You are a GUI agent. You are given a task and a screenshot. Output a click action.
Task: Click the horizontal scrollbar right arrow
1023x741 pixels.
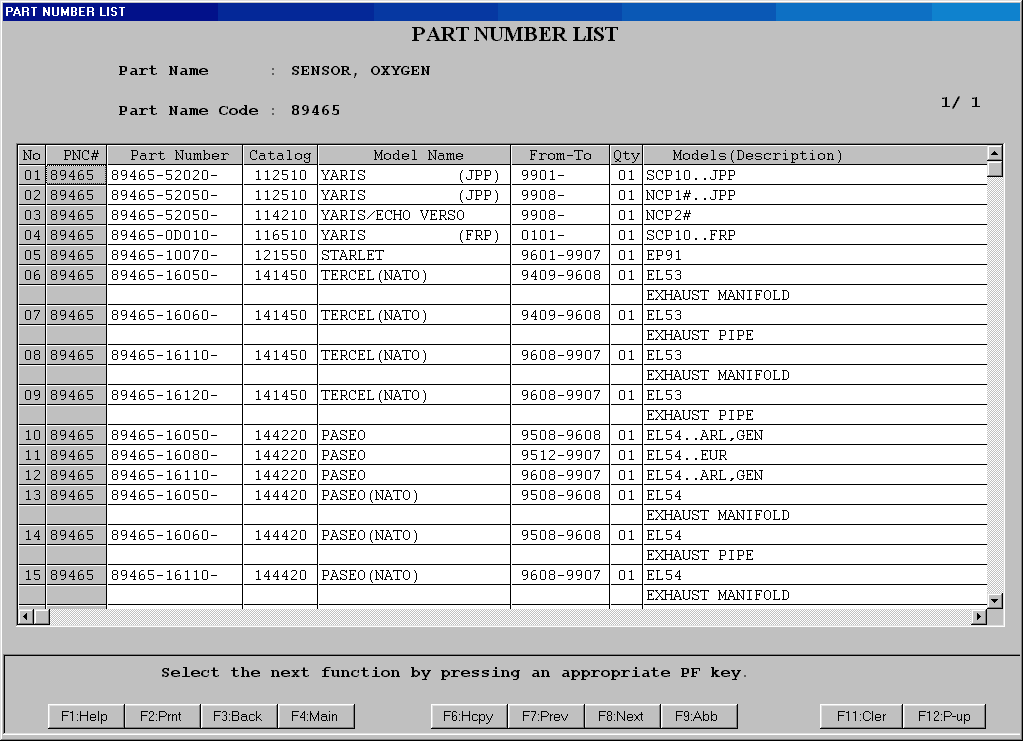(x=979, y=616)
